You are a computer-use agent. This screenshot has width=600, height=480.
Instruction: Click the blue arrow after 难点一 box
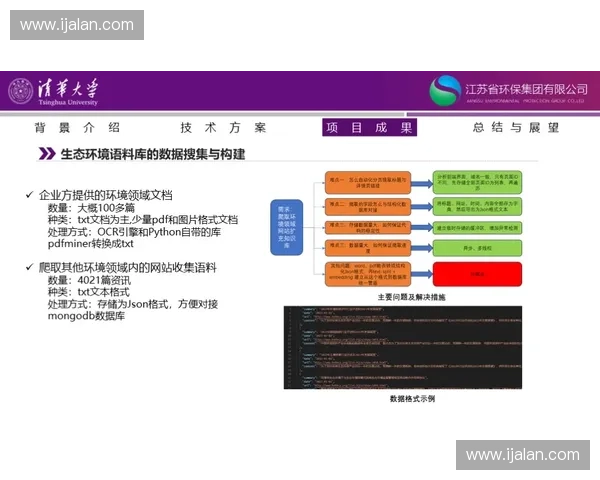(x=422, y=184)
